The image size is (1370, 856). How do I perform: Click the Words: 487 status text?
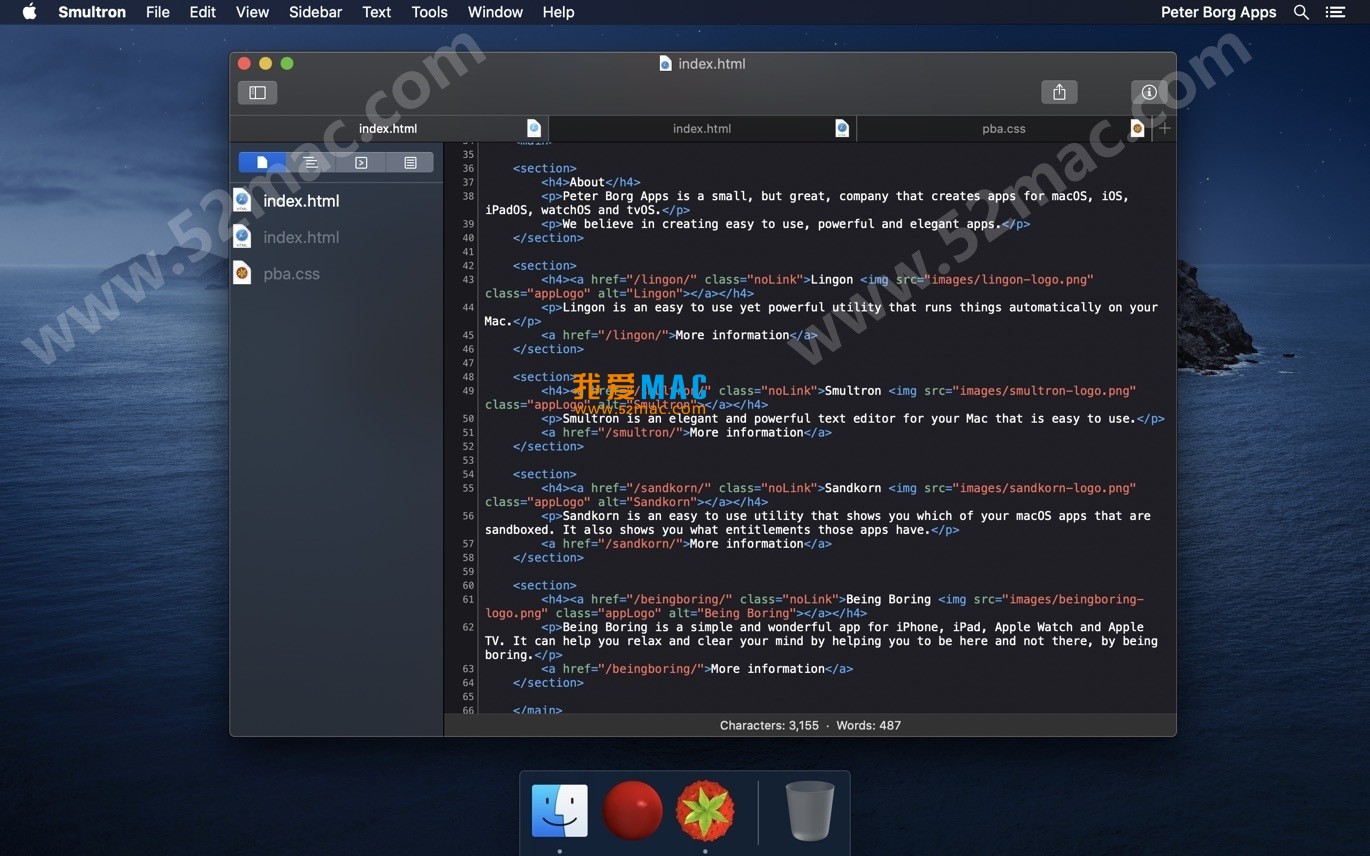[868, 725]
